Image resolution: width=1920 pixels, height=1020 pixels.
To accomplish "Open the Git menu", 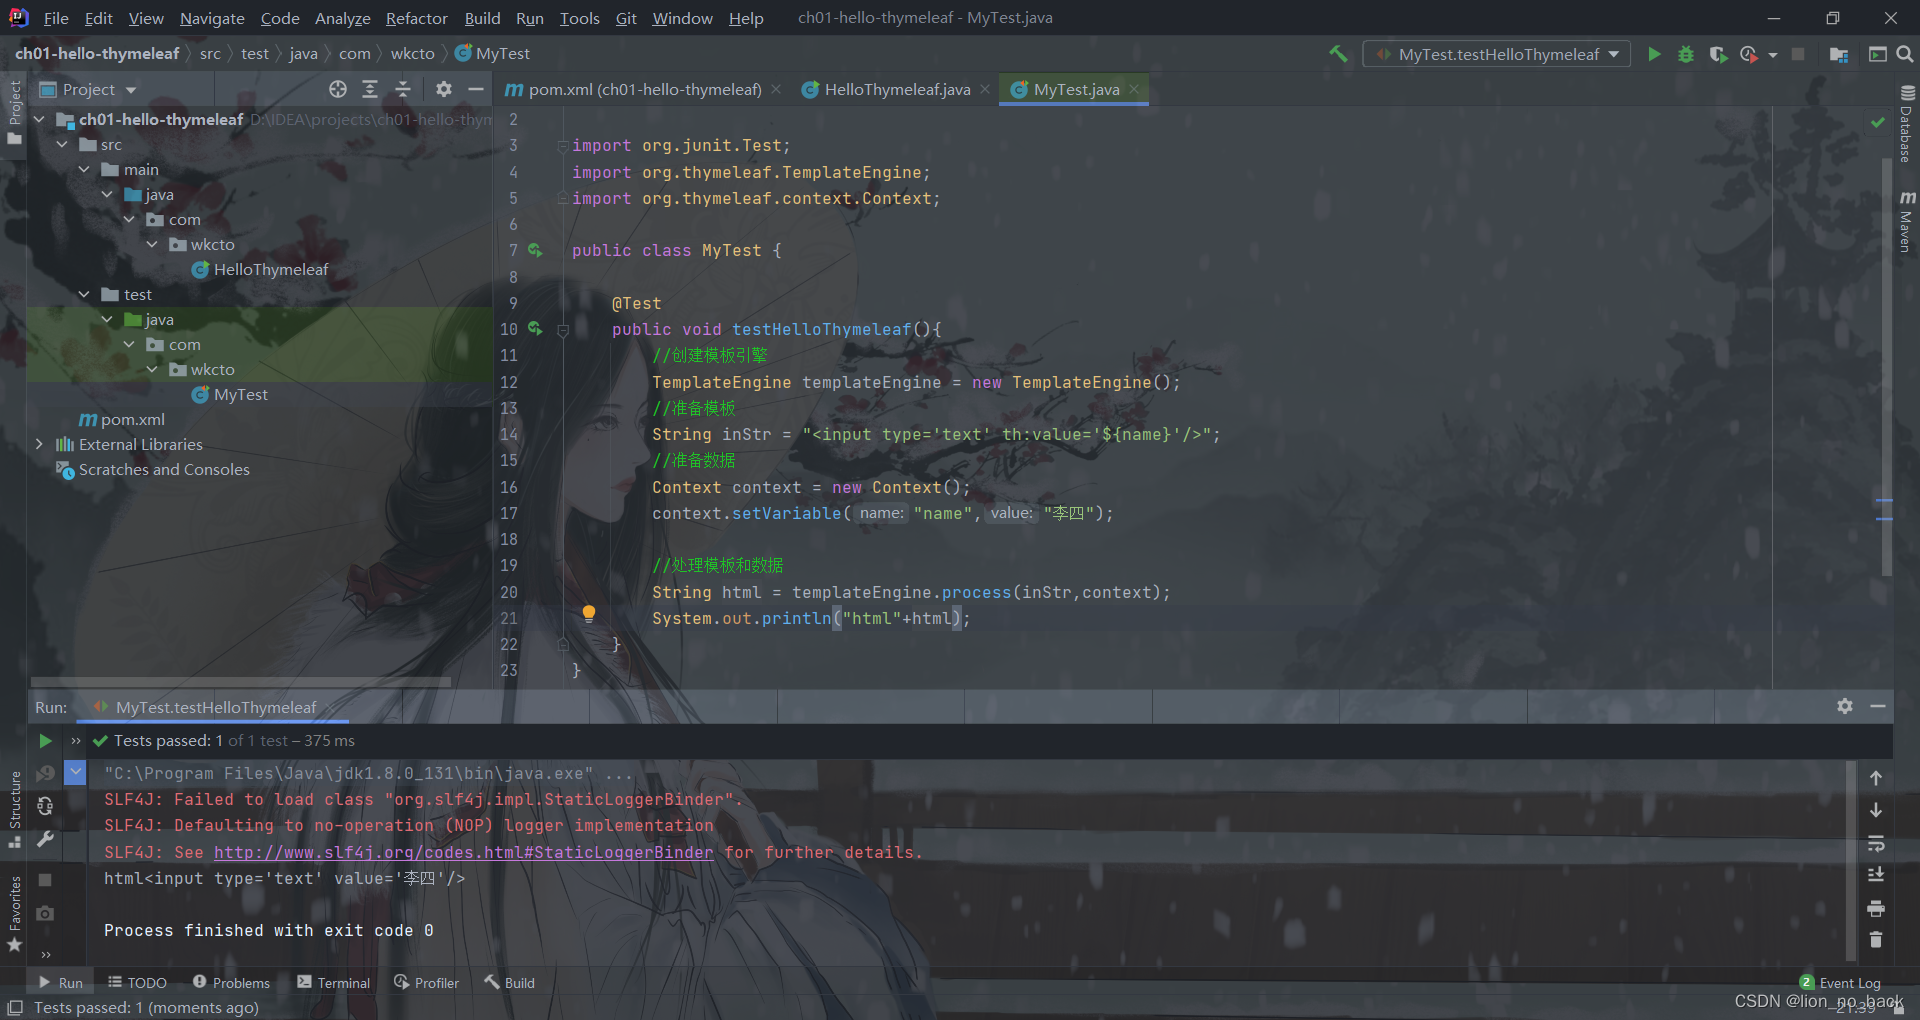I will (626, 18).
